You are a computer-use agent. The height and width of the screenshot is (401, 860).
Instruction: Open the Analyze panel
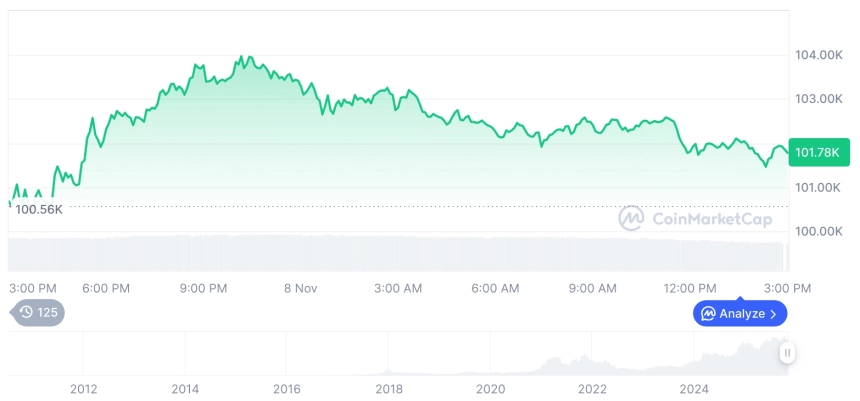[x=740, y=314]
